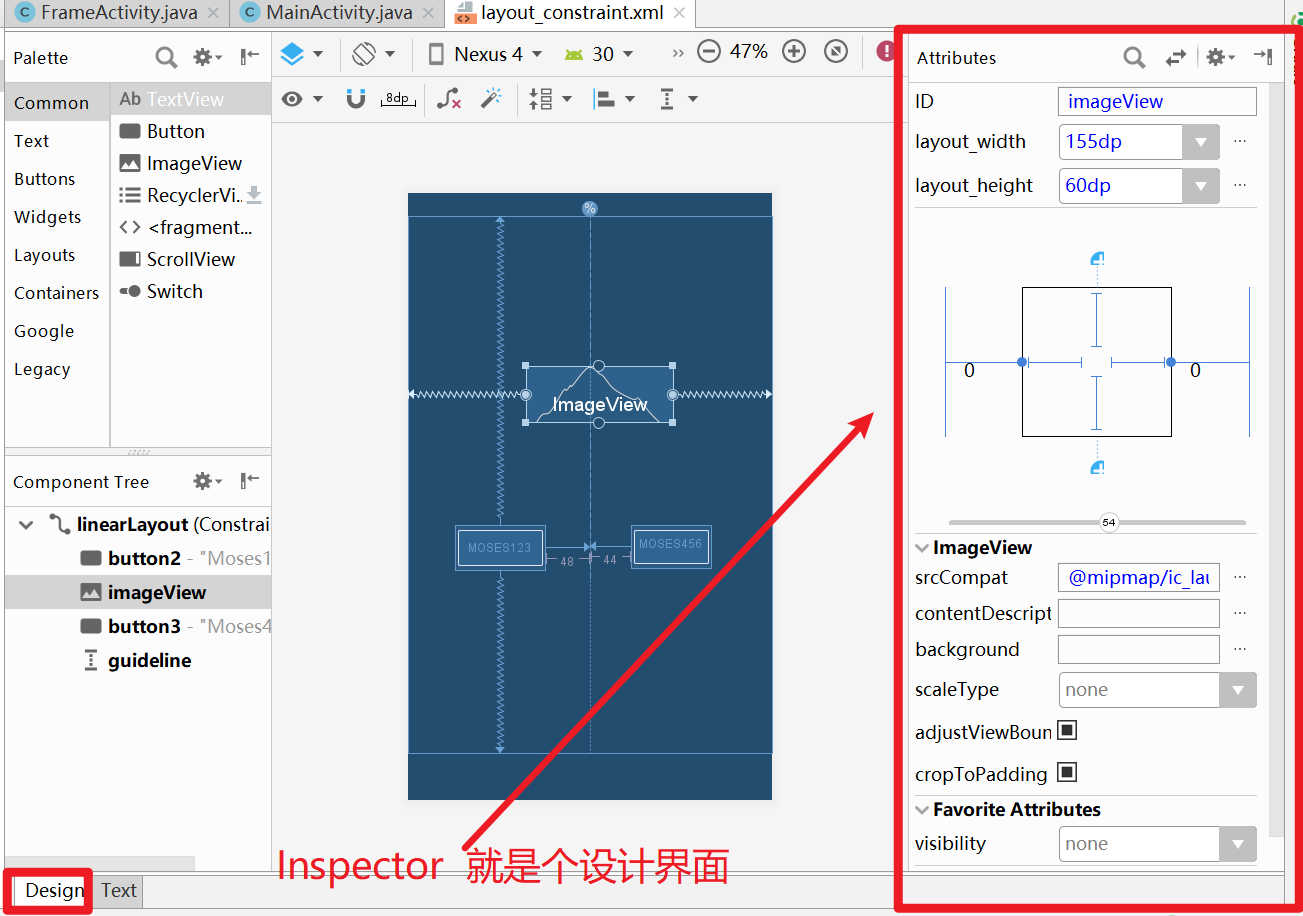Set the default margins 8dp

tap(398, 99)
